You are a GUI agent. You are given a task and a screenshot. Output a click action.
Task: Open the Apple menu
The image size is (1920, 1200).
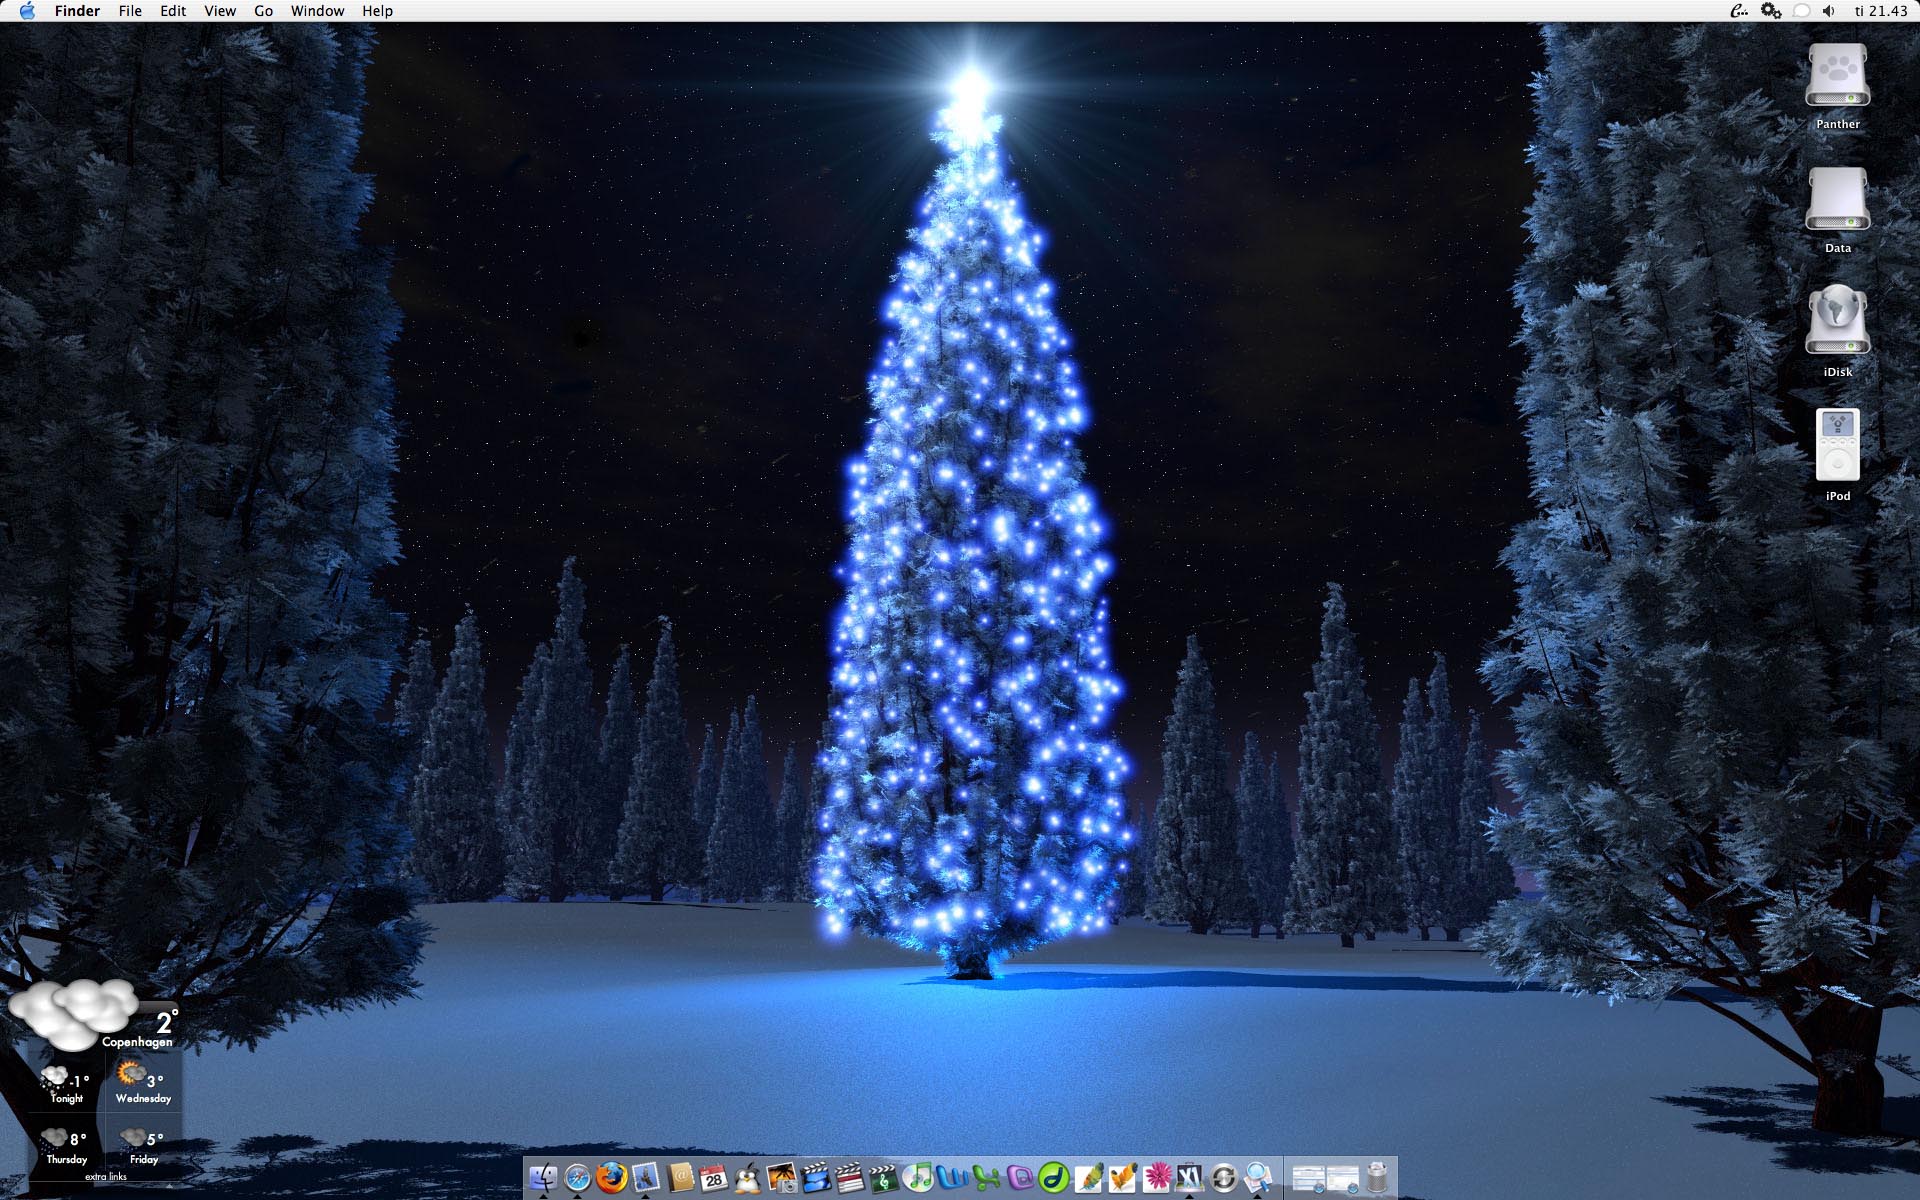(27, 11)
